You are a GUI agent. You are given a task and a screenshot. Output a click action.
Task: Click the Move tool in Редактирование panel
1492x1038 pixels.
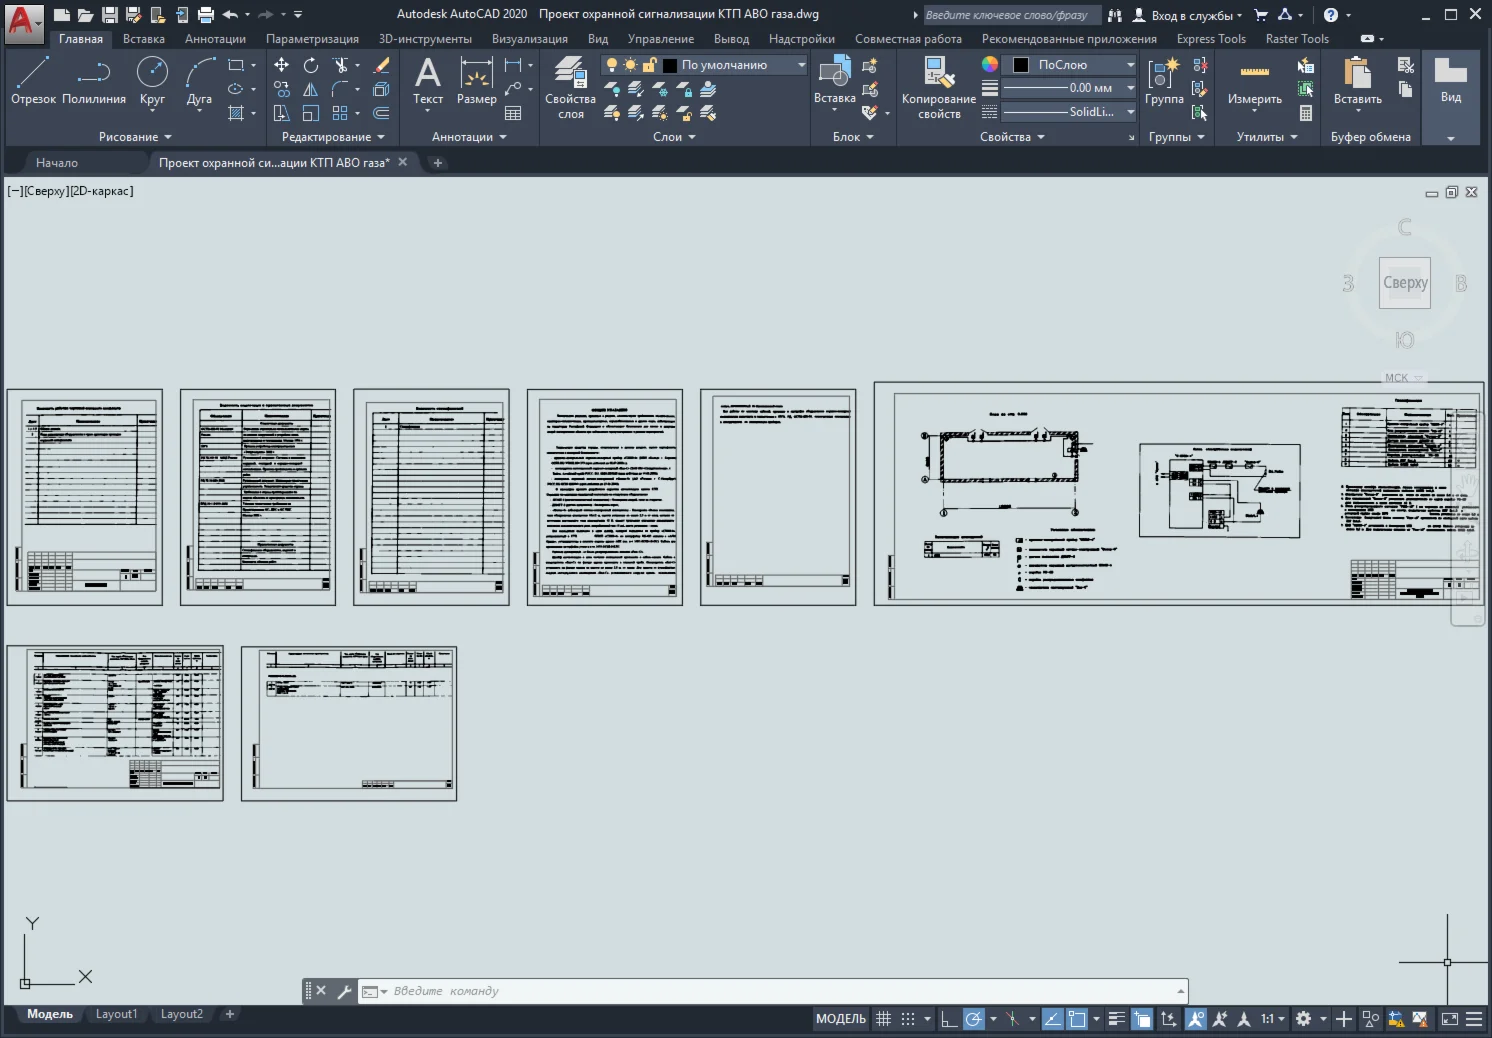(282, 65)
